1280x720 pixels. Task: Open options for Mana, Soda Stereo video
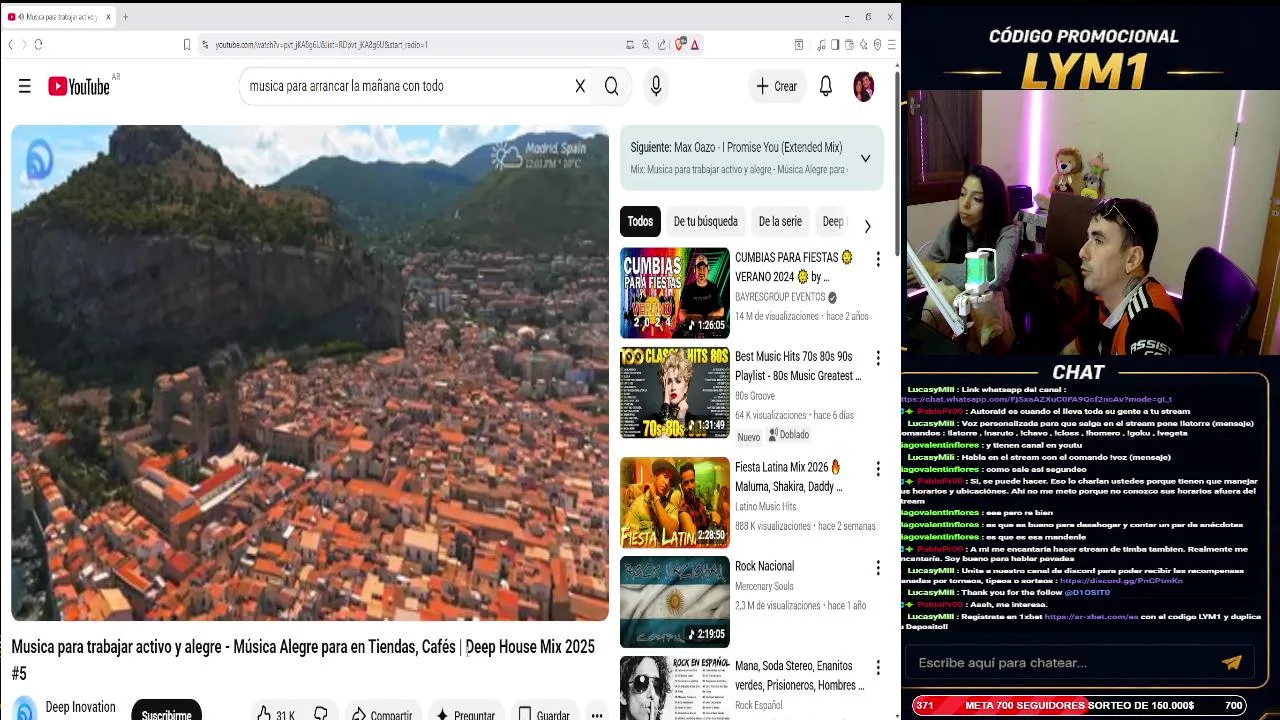tap(878, 667)
